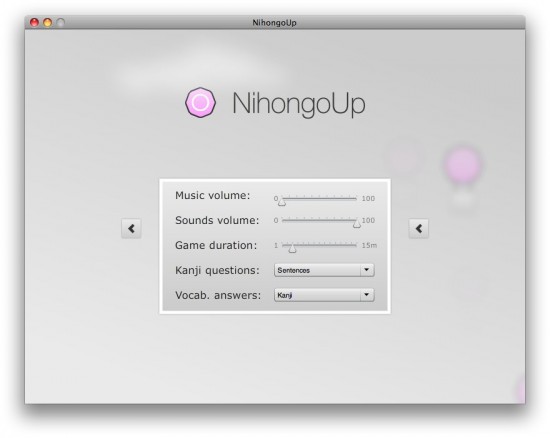Screen dimensions: 550x438
Task: Click the left back arrow button
Action: pyautogui.click(x=131, y=229)
